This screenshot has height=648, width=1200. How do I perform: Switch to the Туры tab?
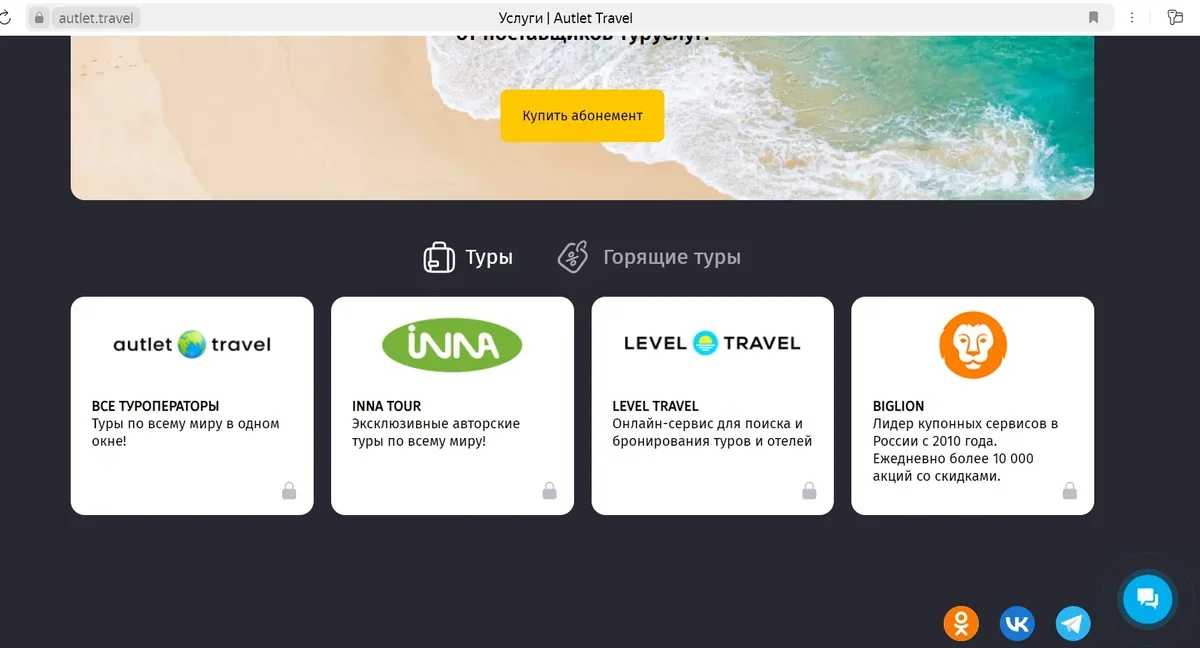coord(468,257)
